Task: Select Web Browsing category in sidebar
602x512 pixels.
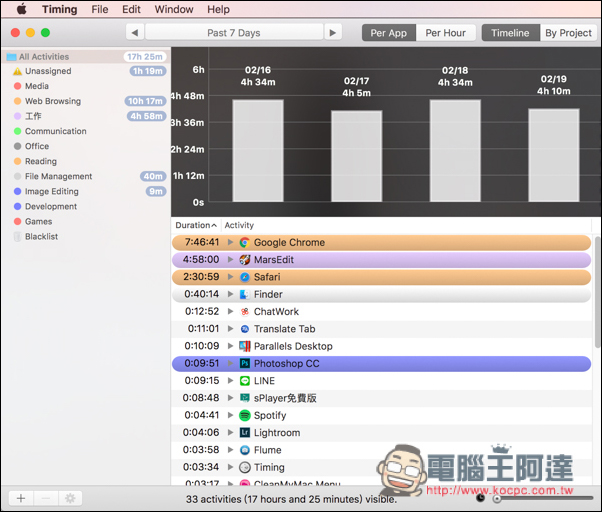Action: [x=53, y=101]
